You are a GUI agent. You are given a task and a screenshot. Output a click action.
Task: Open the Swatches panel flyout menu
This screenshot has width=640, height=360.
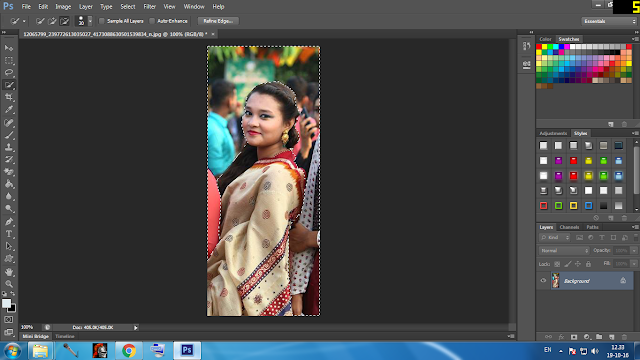(635, 39)
